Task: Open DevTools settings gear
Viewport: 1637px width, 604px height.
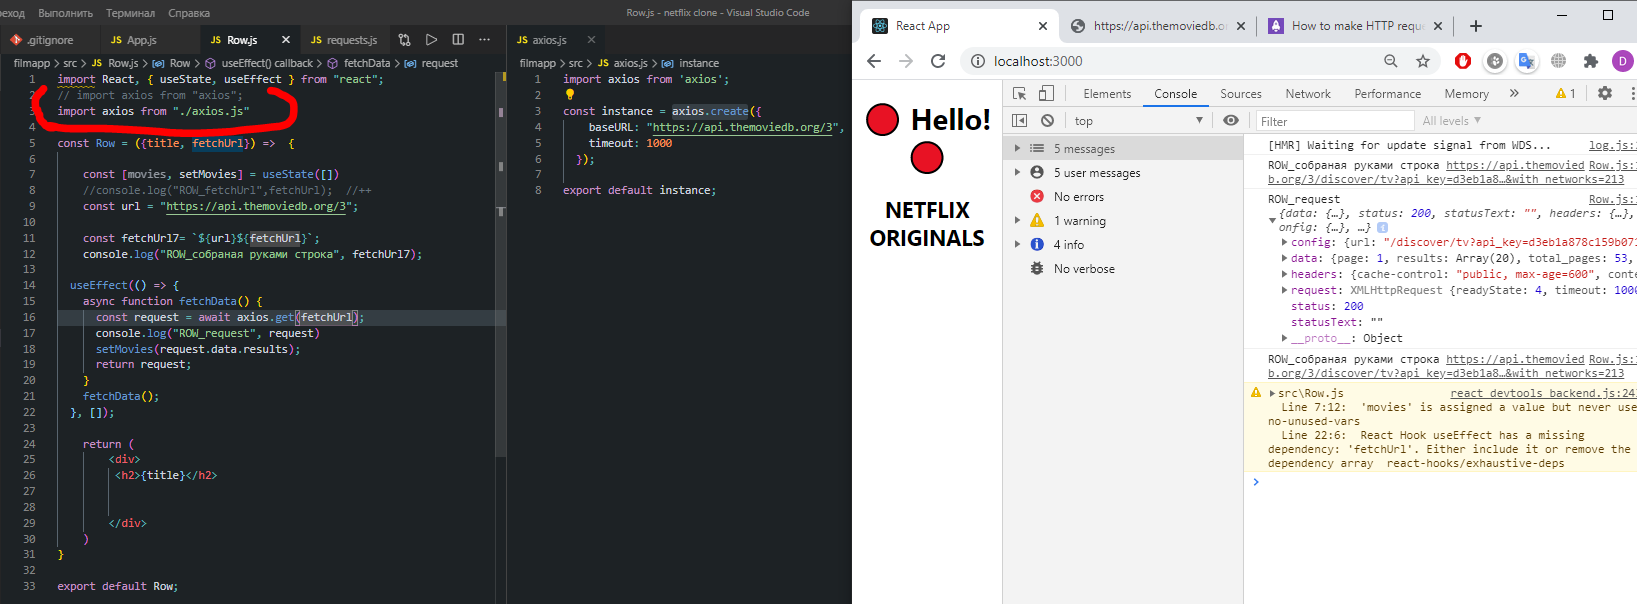Action: tap(1605, 93)
